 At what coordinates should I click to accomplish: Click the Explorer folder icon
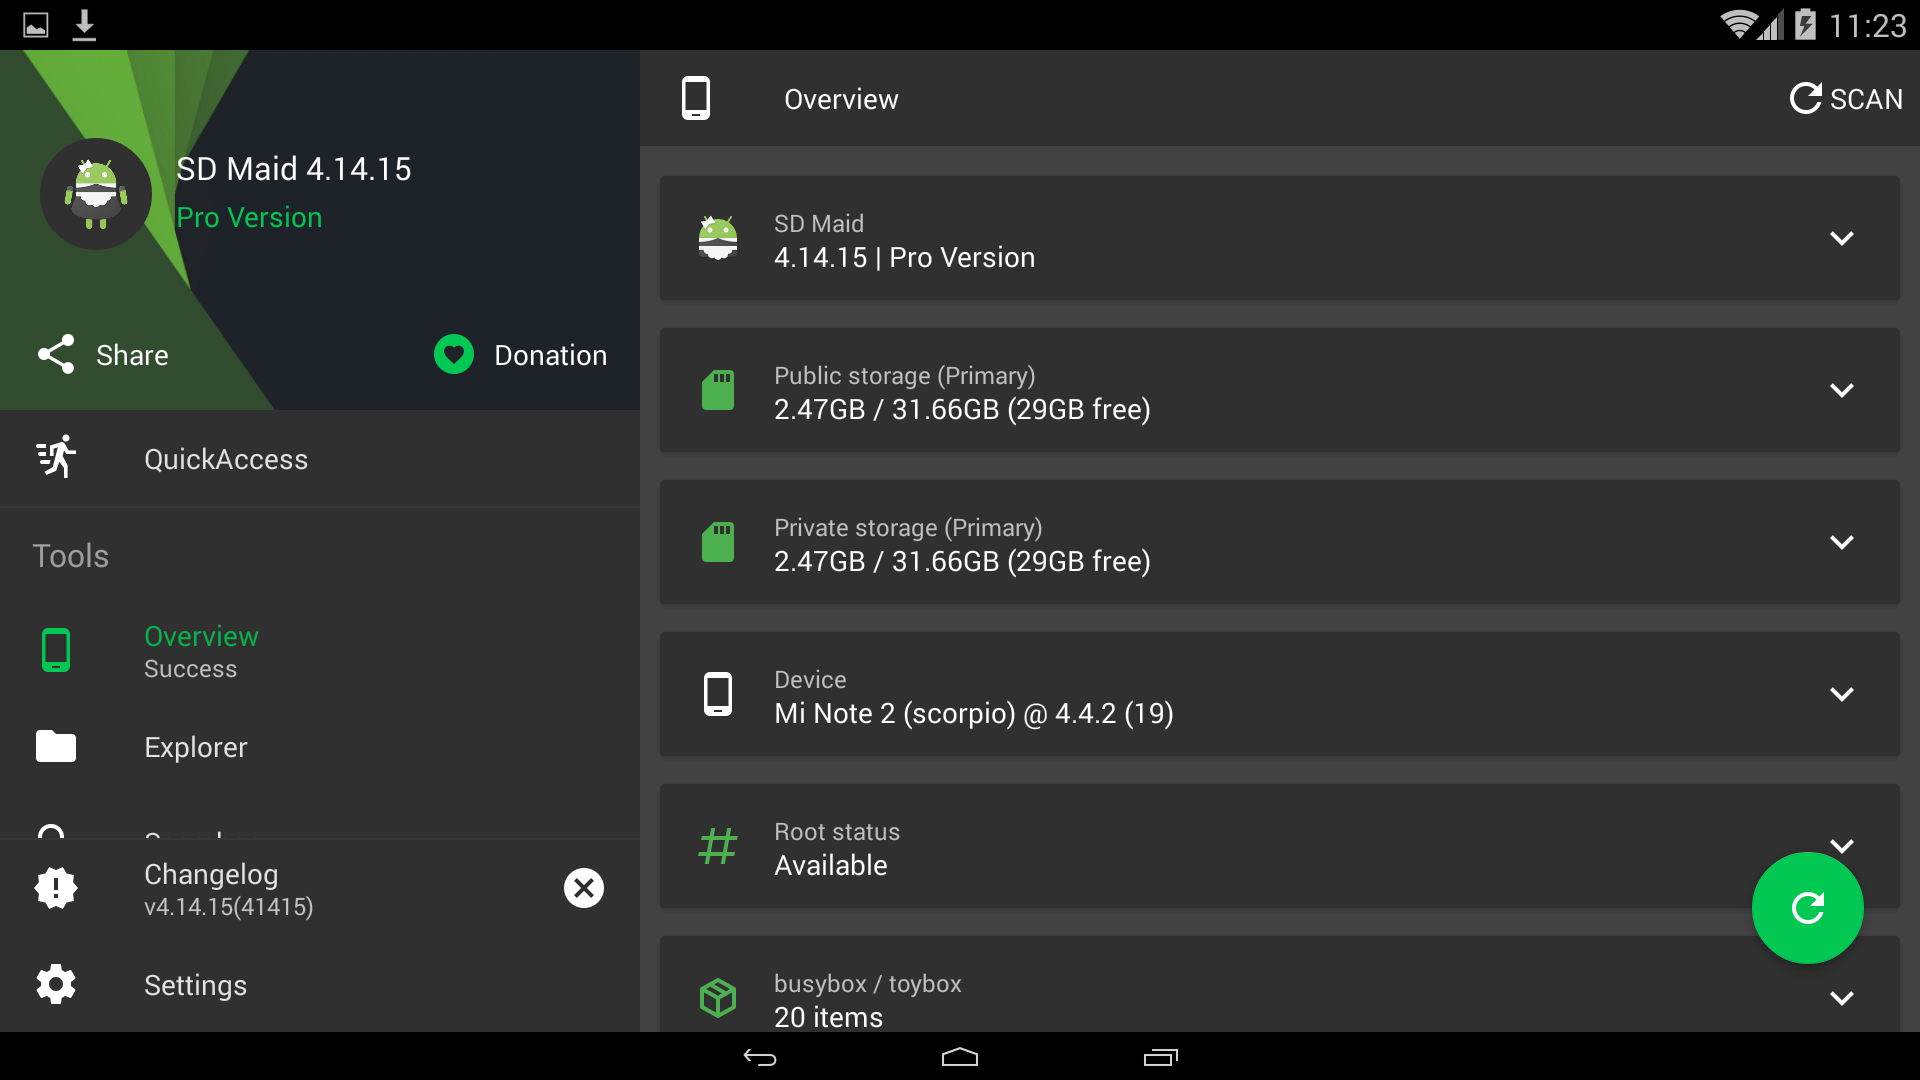pos(56,746)
